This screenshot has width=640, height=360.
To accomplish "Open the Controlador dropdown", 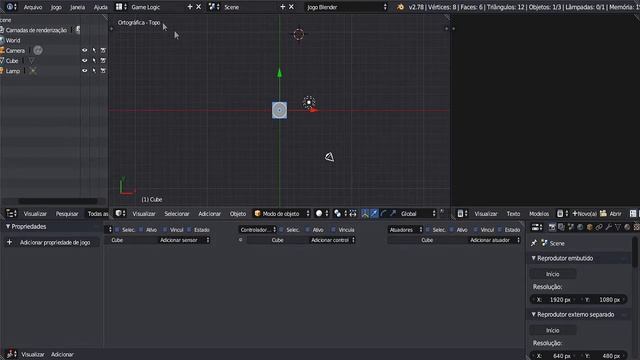I will (x=258, y=230).
